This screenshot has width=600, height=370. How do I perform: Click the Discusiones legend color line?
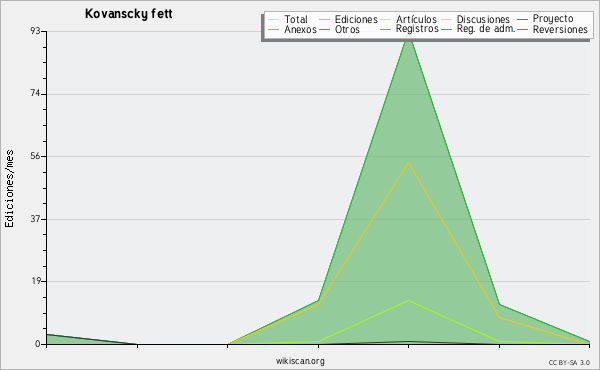447,20
